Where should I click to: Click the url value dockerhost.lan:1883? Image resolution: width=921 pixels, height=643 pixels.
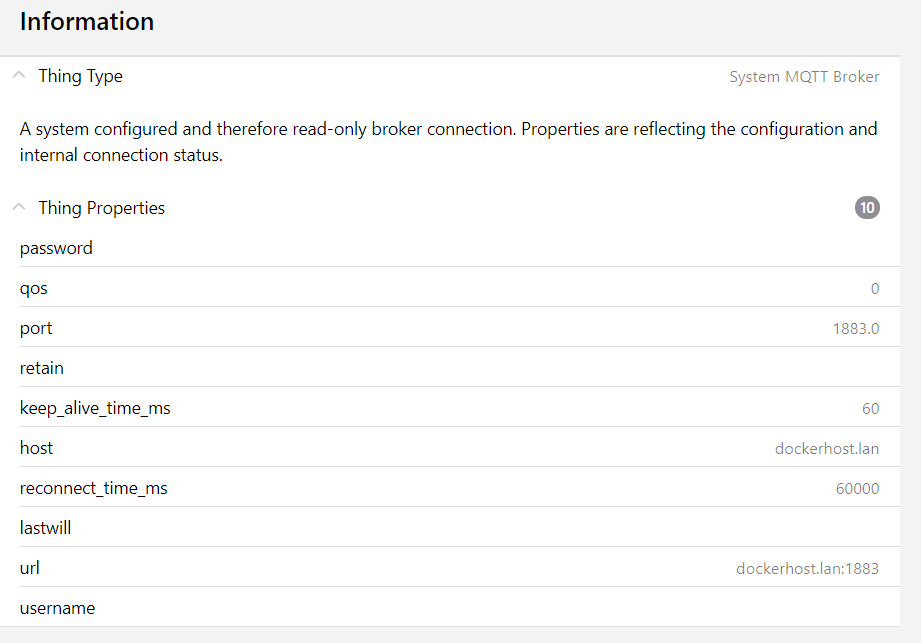pyautogui.click(x=807, y=569)
